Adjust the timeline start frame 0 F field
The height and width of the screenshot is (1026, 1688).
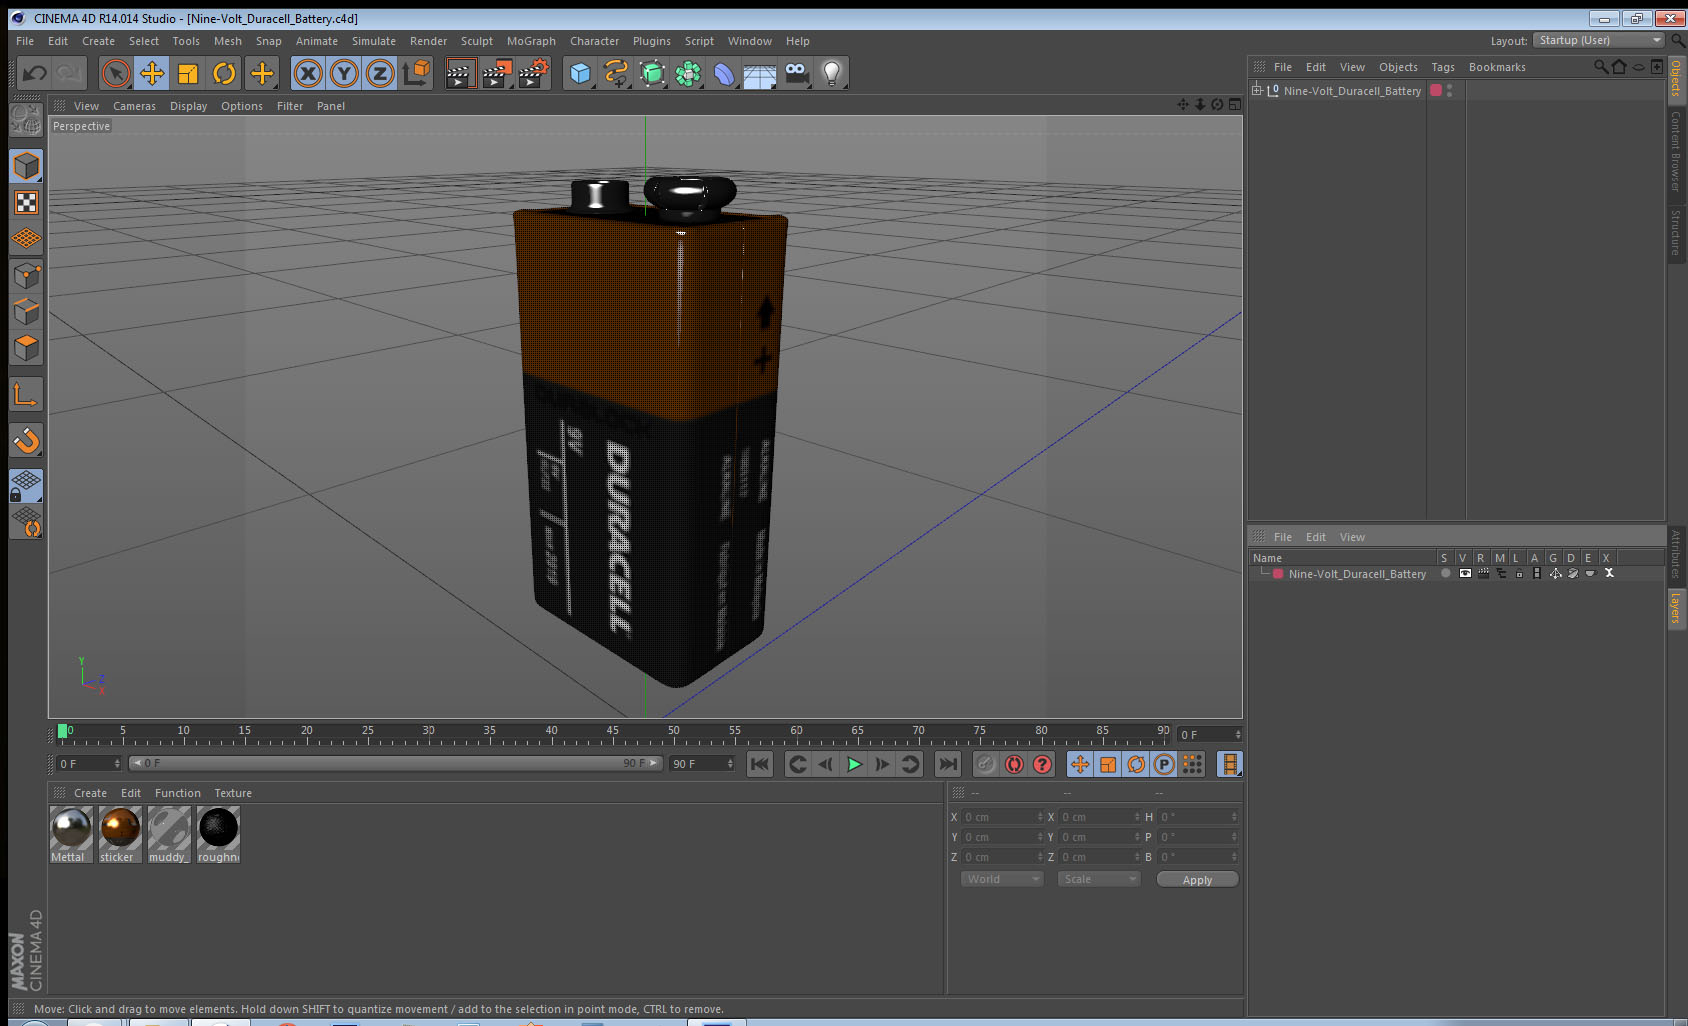88,764
